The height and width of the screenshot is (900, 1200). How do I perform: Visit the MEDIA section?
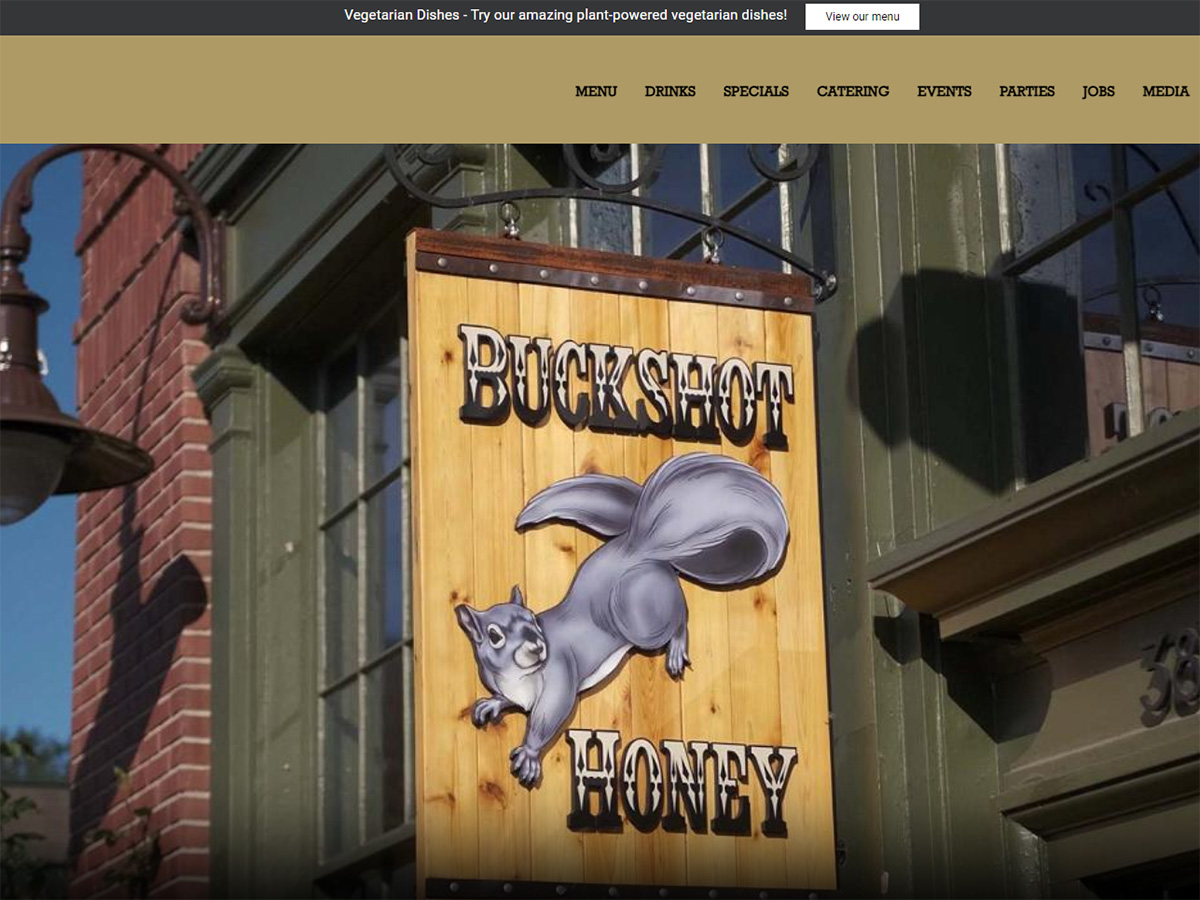[1166, 91]
